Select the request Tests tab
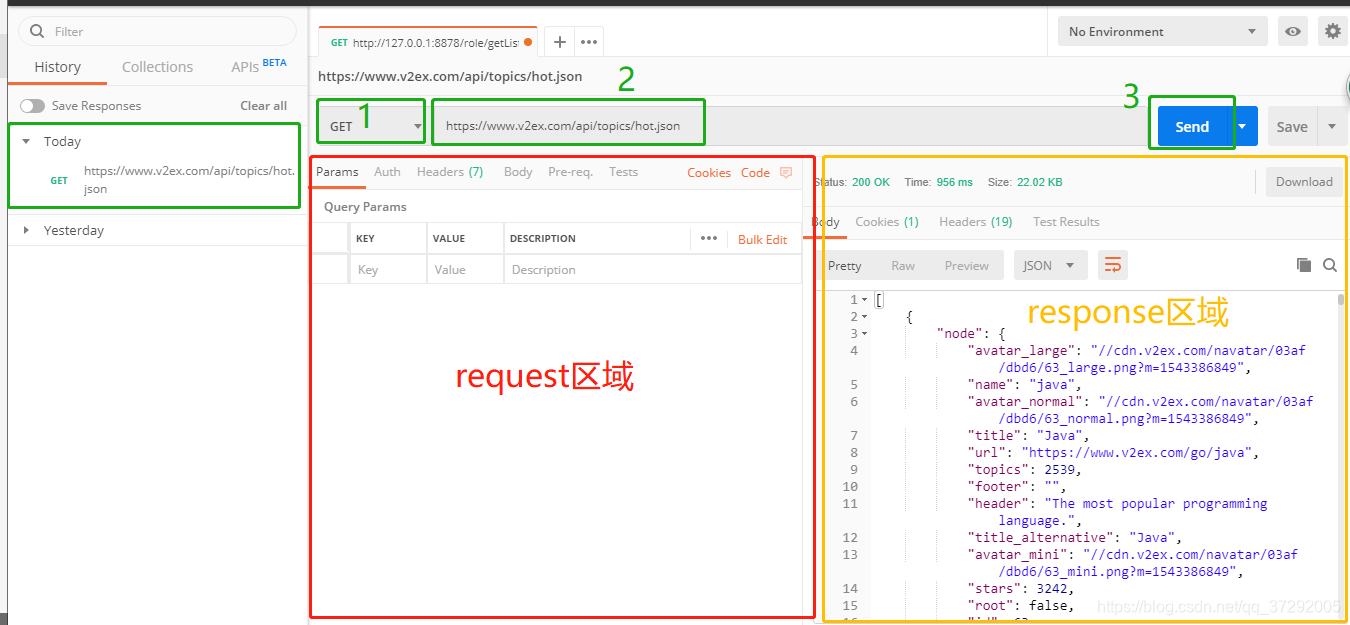The image size is (1350, 625). click(623, 172)
